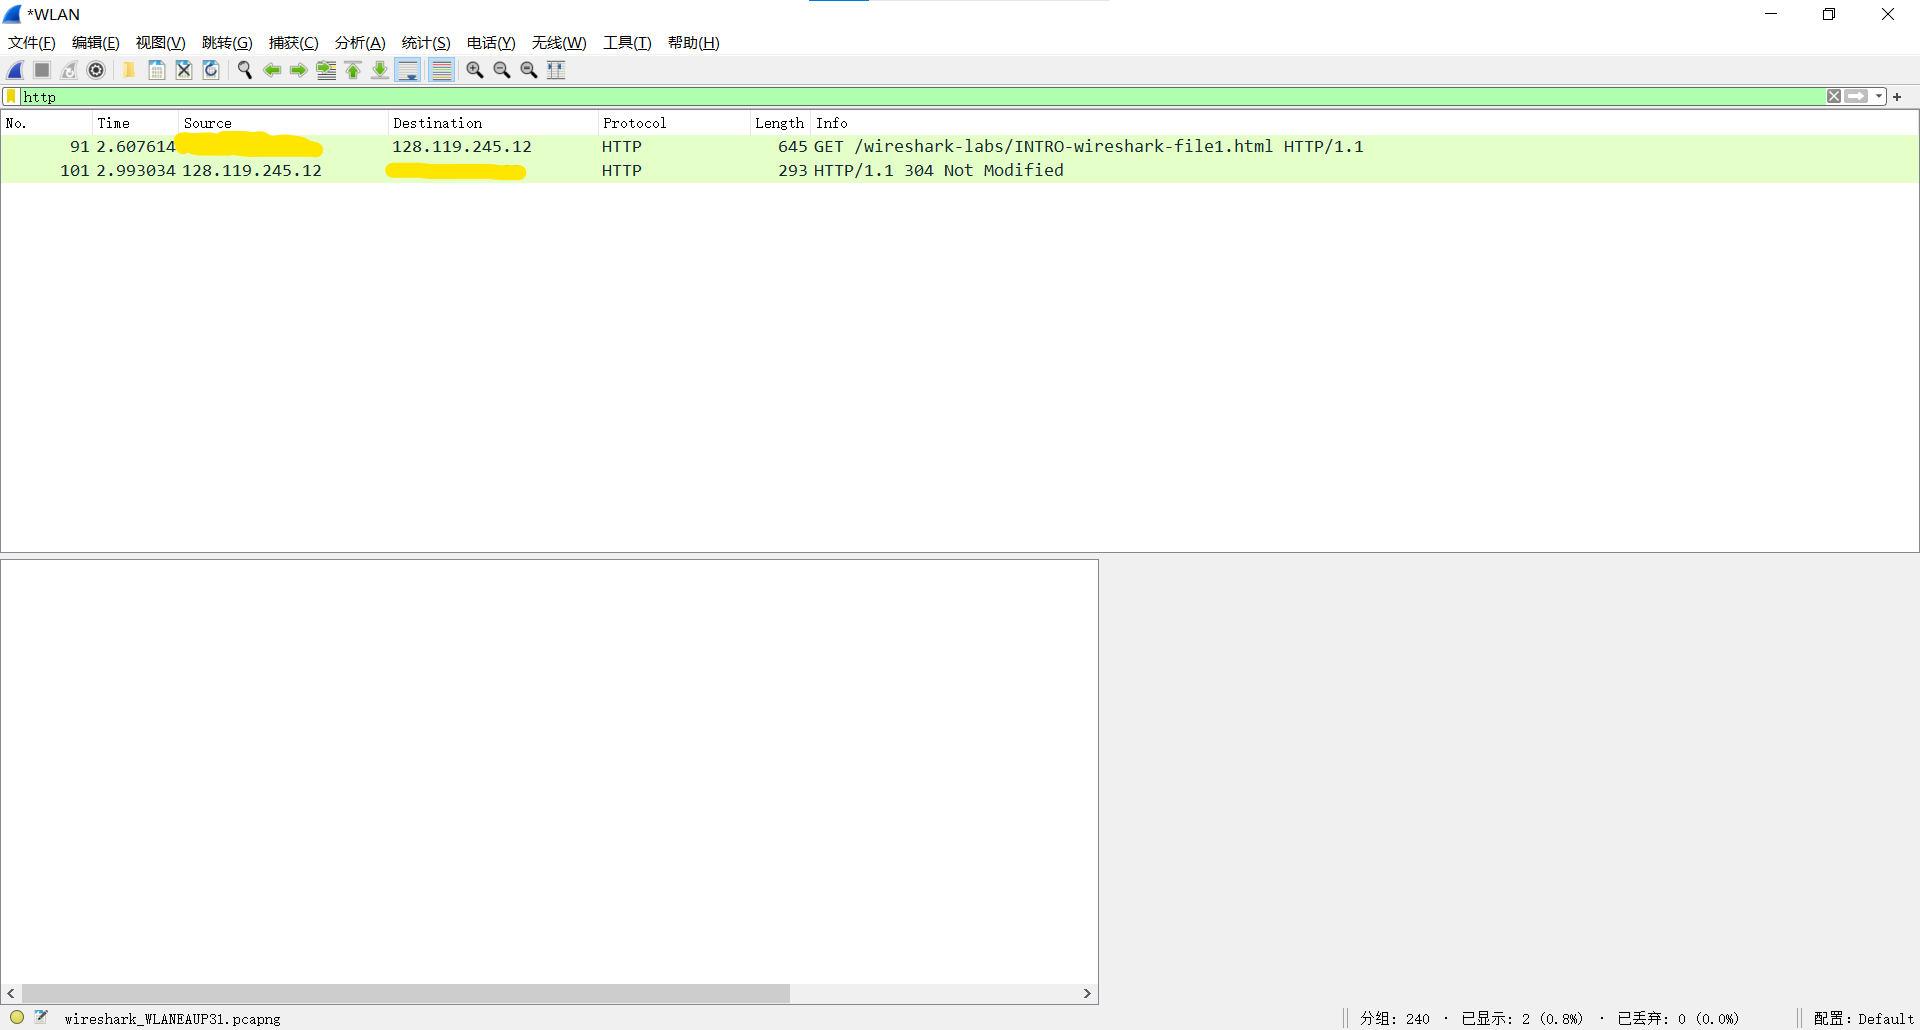Toggle packet list colorization
The width and height of the screenshot is (1920, 1030).
pos(441,70)
